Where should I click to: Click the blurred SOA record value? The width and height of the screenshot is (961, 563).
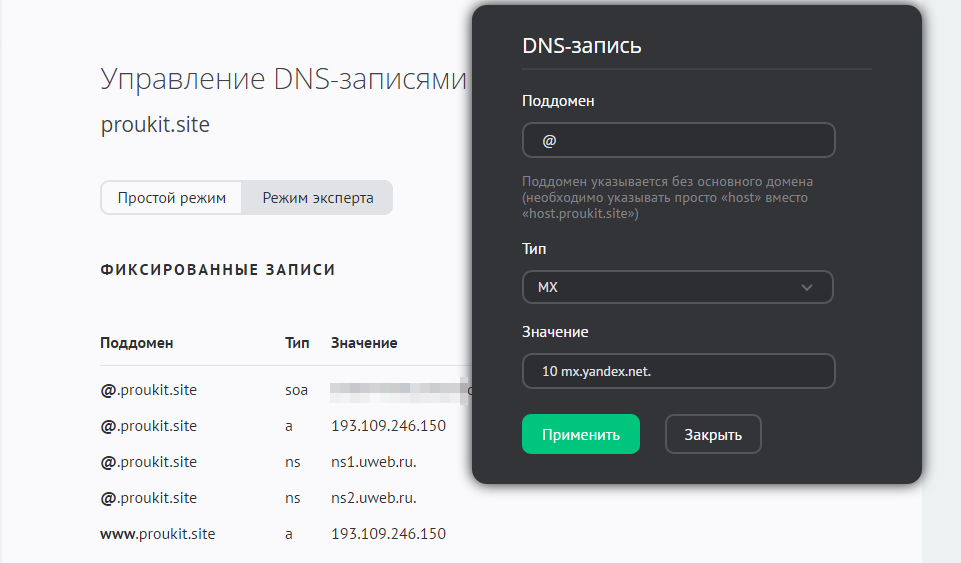point(398,389)
